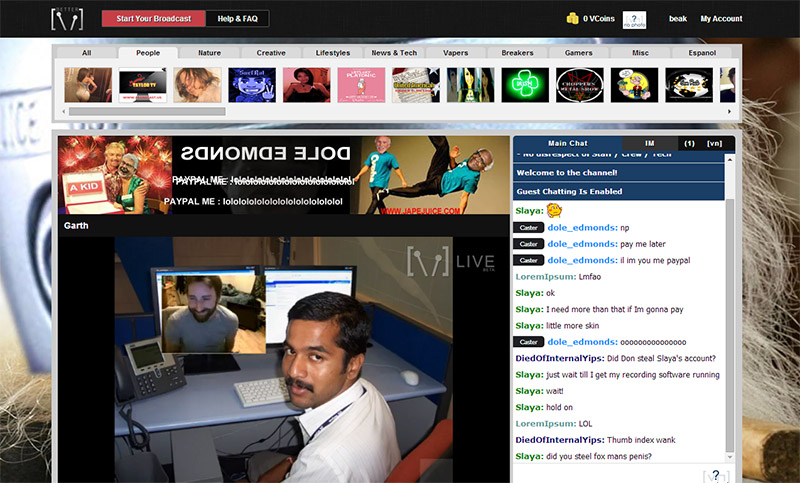This screenshot has height=483, width=800.
Task: Click the gold VCoins icon
Action: pyautogui.click(x=573, y=19)
